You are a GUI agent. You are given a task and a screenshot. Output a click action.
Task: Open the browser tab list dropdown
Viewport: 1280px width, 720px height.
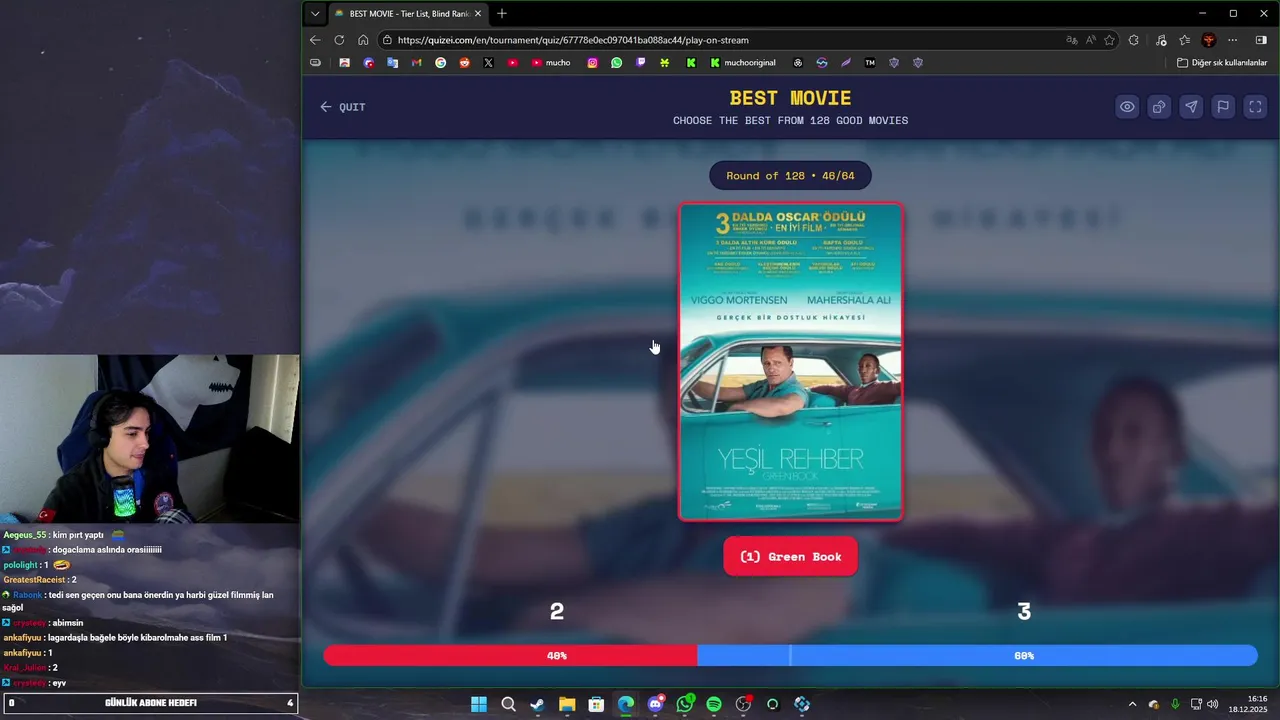coord(315,13)
